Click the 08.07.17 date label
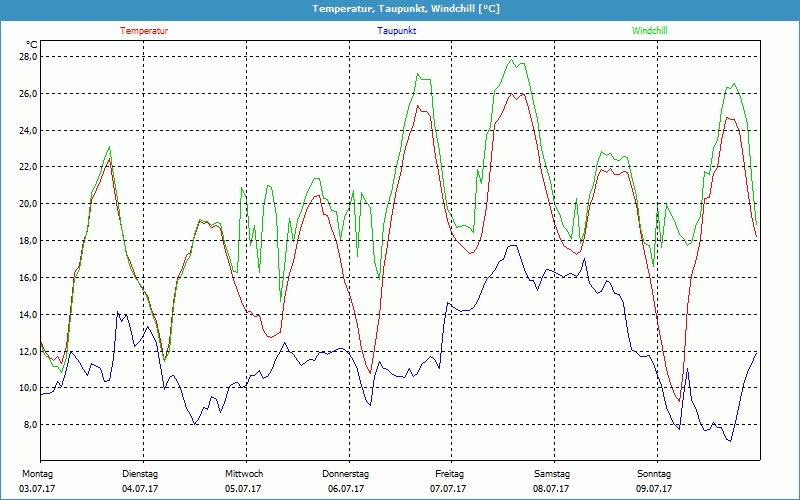Viewport: 800px width, 500px height. click(551, 489)
